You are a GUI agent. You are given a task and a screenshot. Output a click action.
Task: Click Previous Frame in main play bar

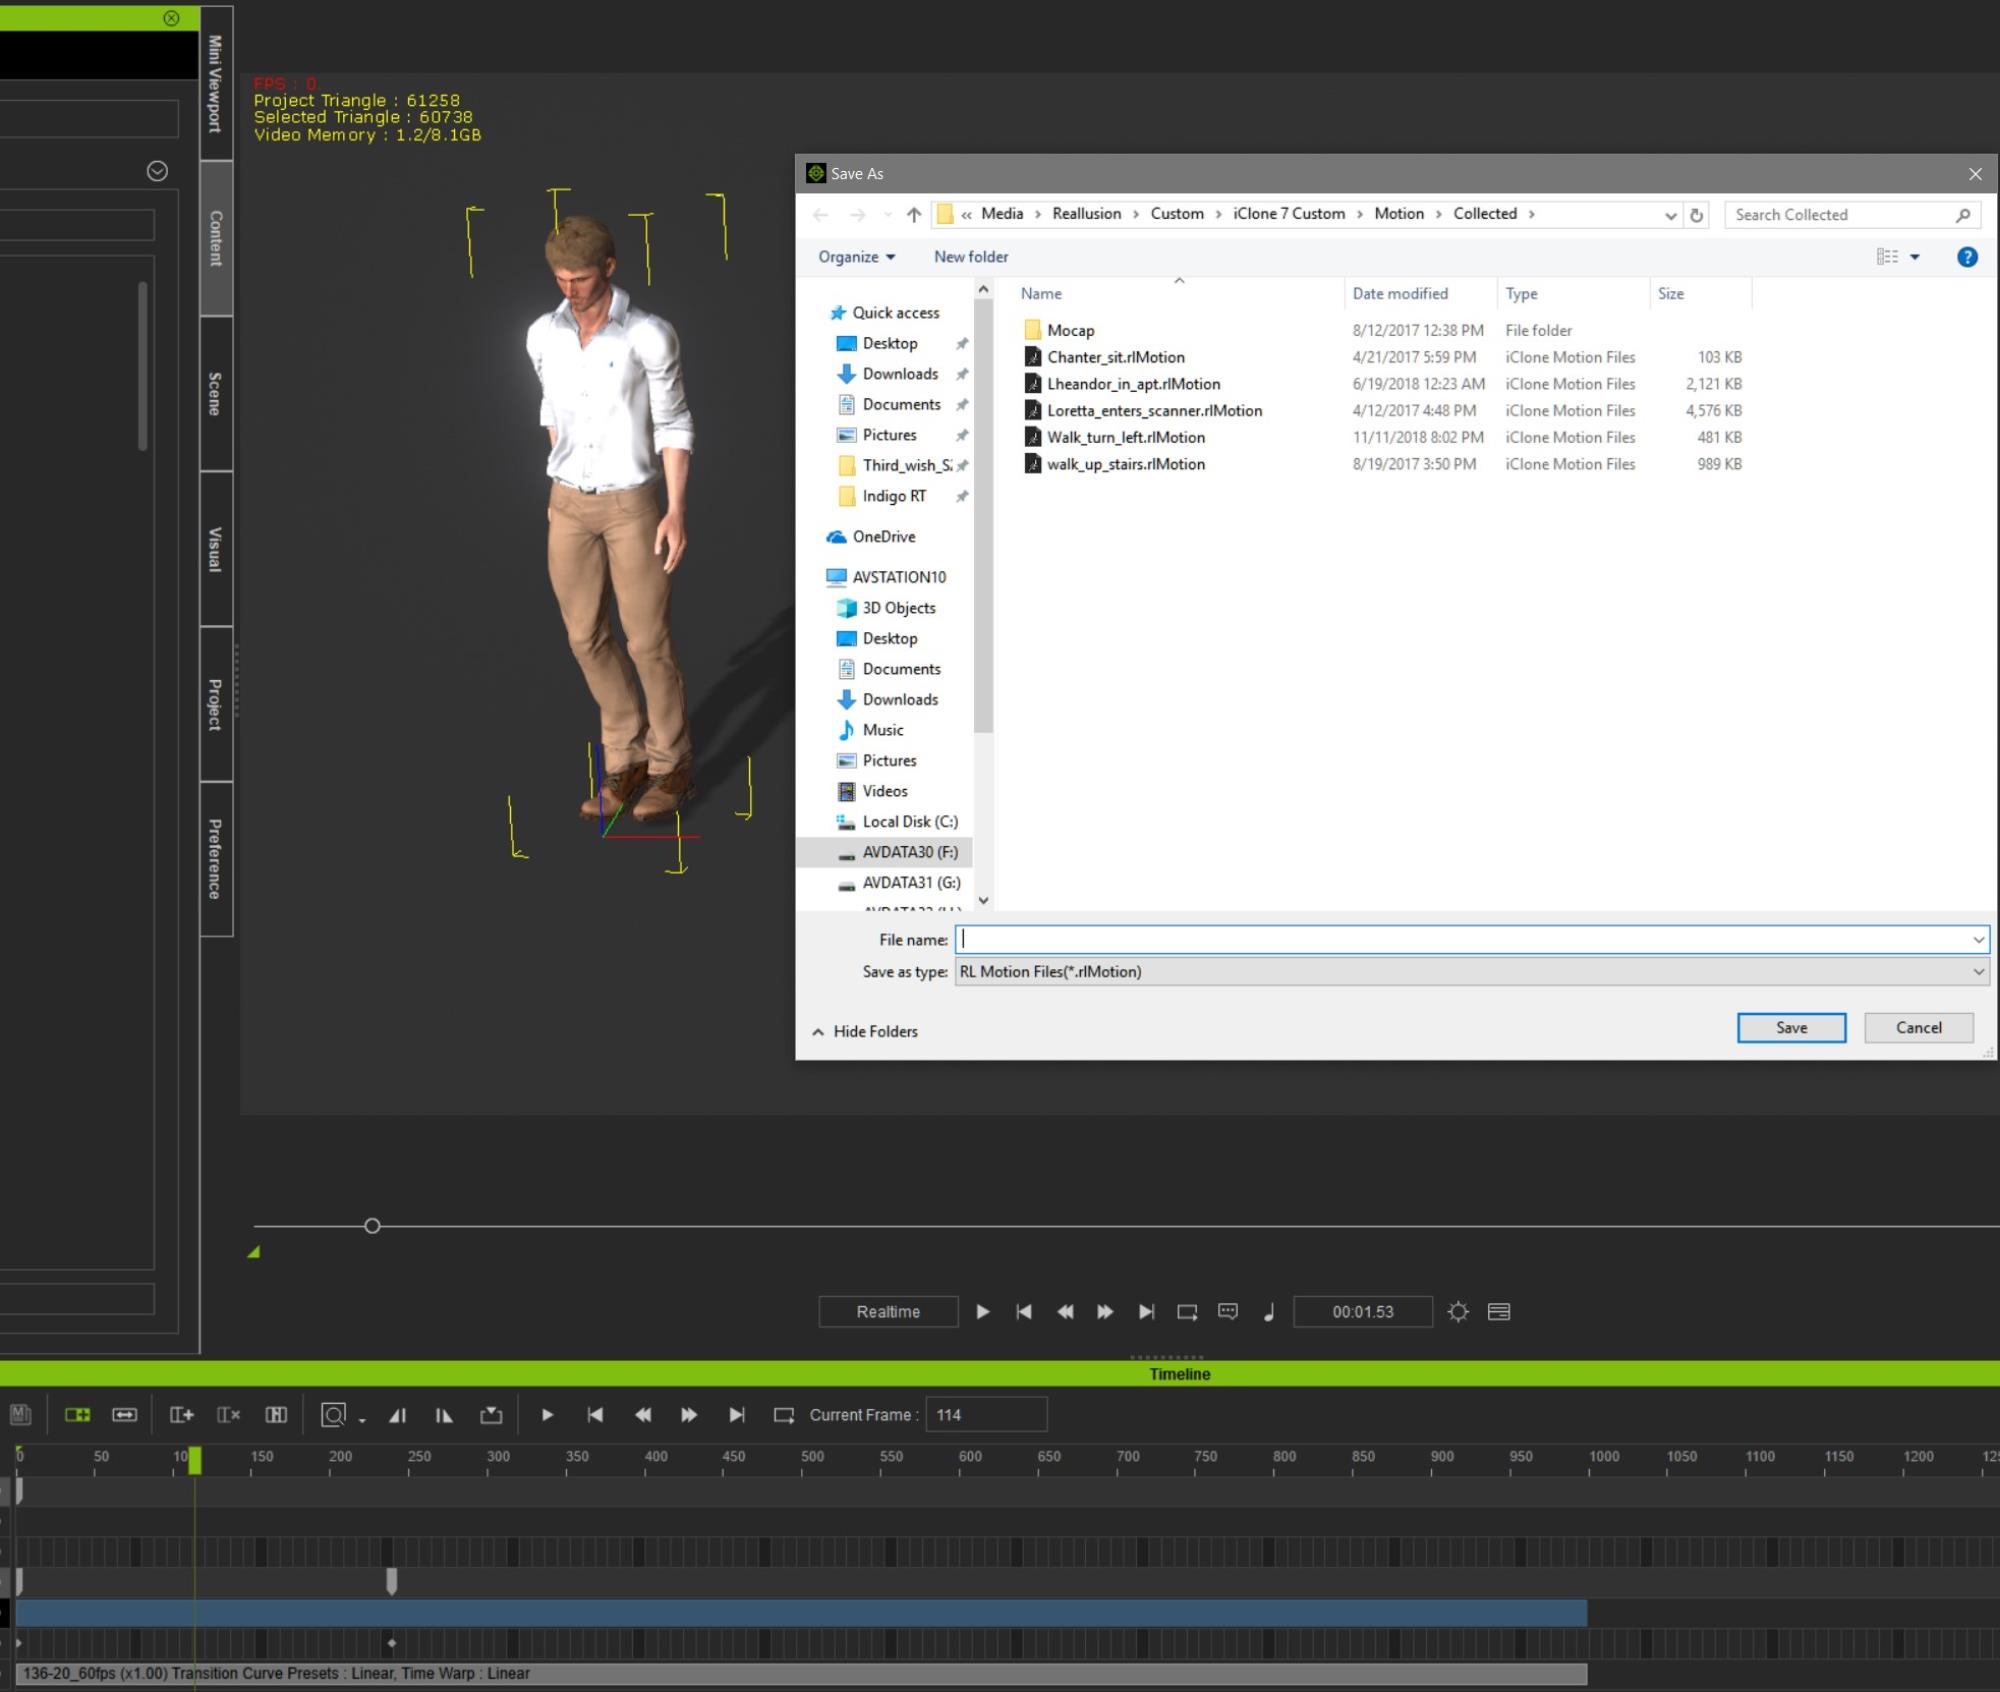tap(1065, 1312)
